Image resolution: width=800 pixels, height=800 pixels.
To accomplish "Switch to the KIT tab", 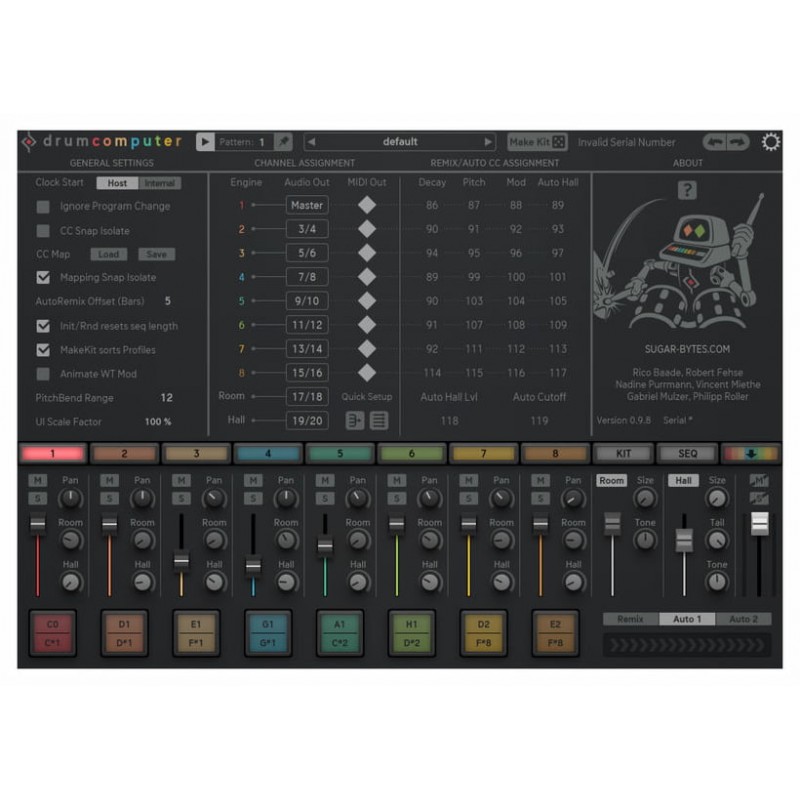I will coord(624,453).
